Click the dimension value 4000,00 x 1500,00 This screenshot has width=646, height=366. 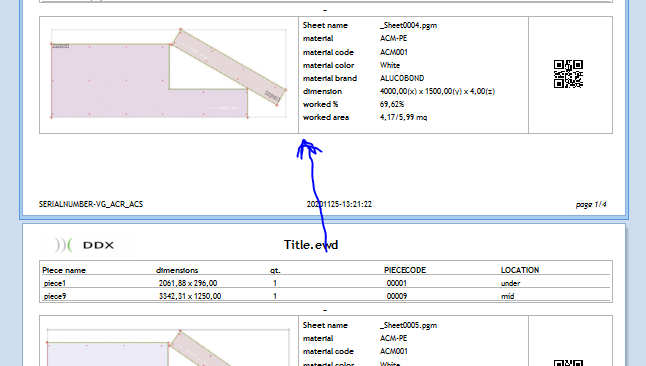tap(437, 91)
